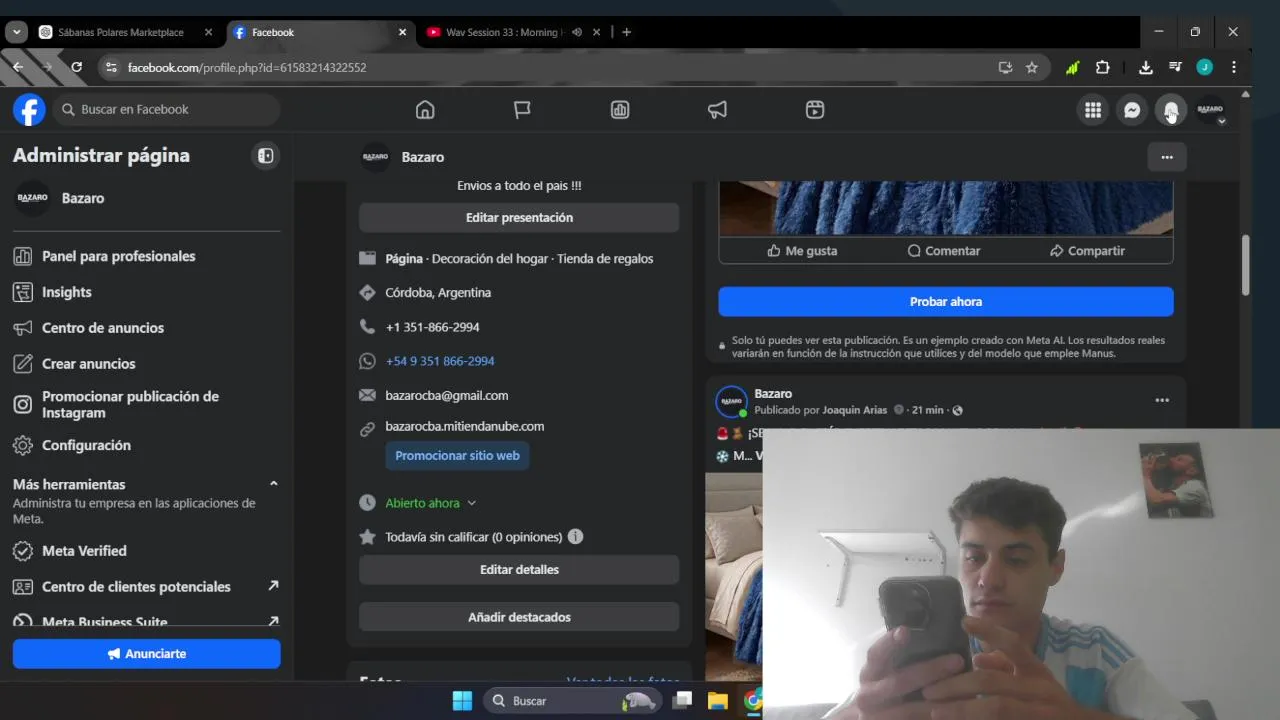1280x720 pixels.
Task: Open the browser extensions puzzle icon
Action: pyautogui.click(x=1102, y=67)
